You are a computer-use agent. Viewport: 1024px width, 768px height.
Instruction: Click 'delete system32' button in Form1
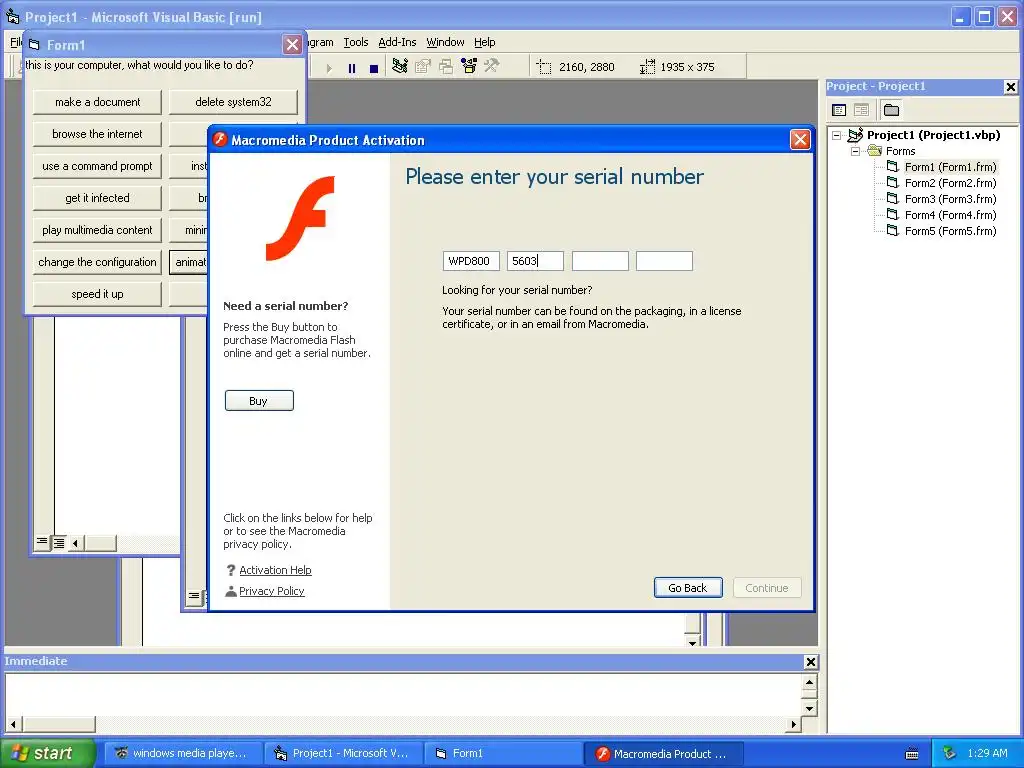pos(233,102)
